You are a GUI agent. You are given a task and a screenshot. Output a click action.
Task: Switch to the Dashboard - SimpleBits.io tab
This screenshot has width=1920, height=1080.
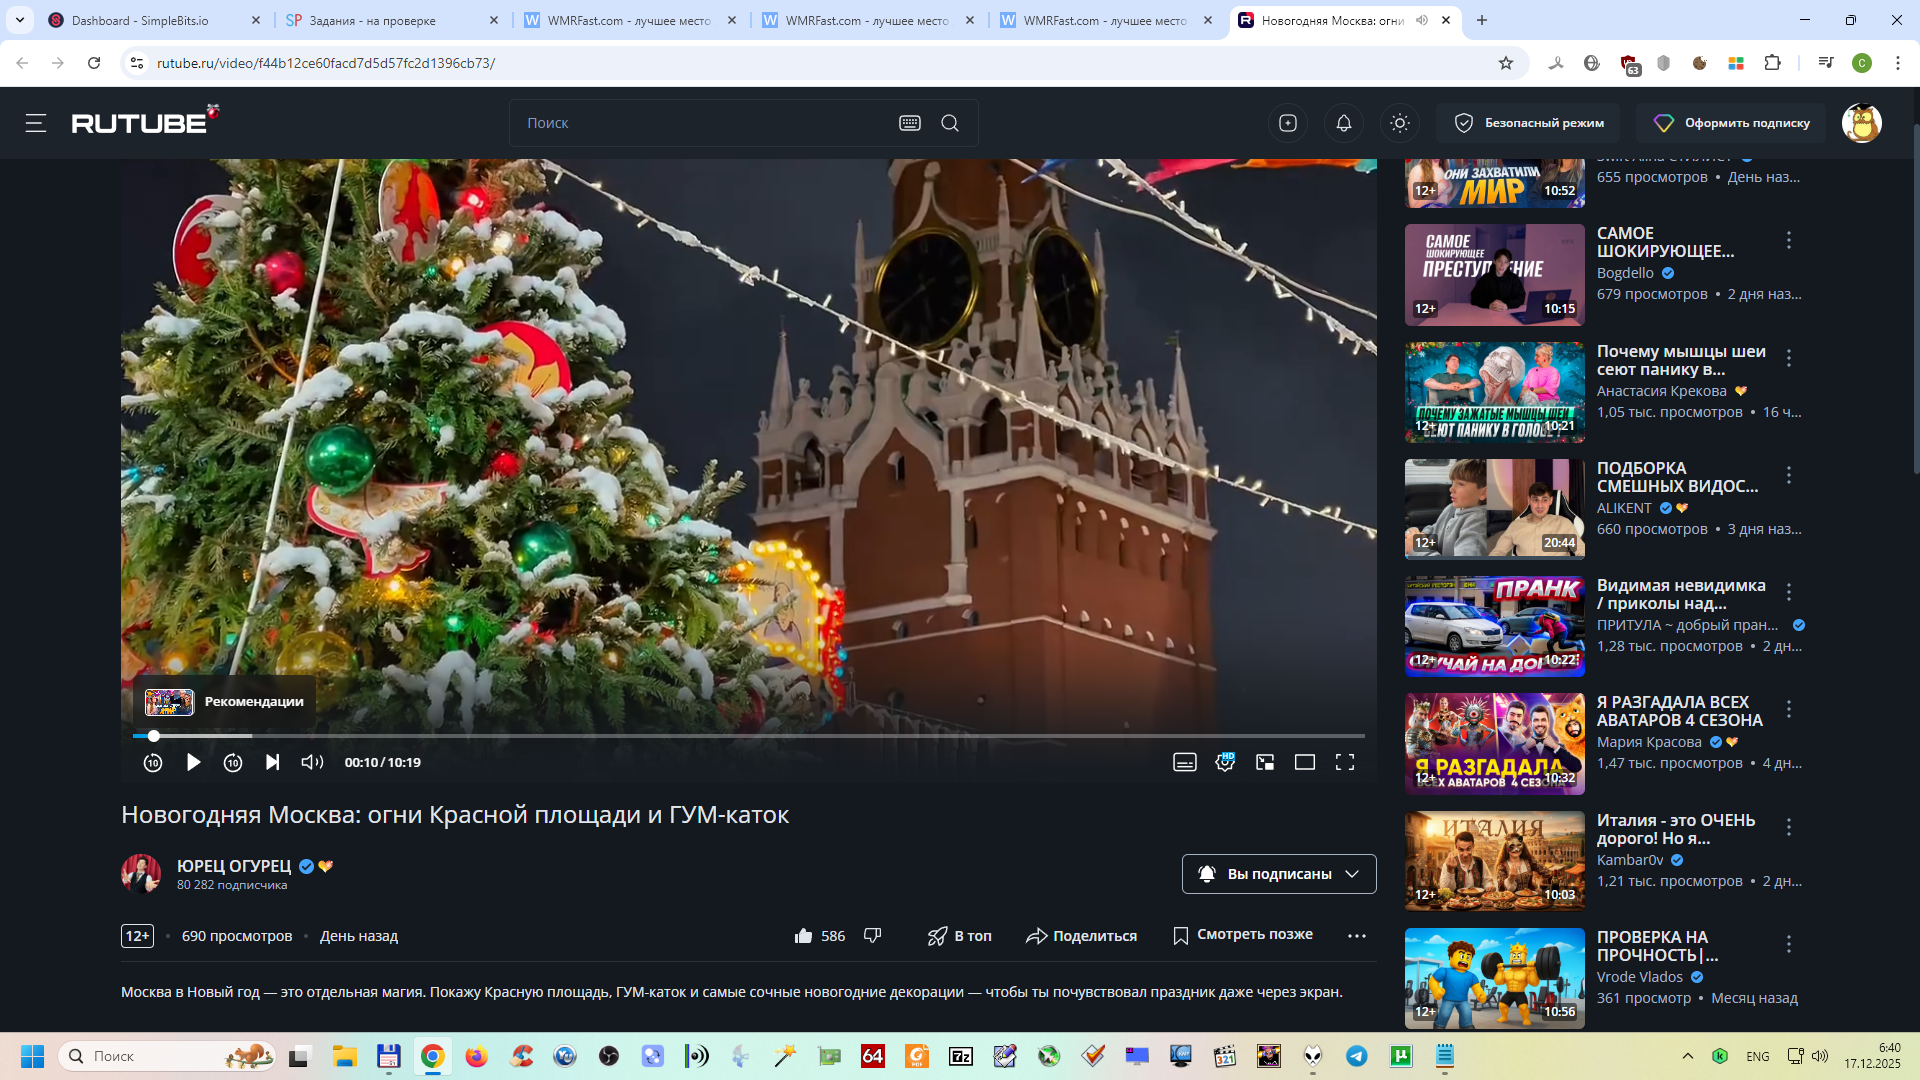(x=140, y=20)
